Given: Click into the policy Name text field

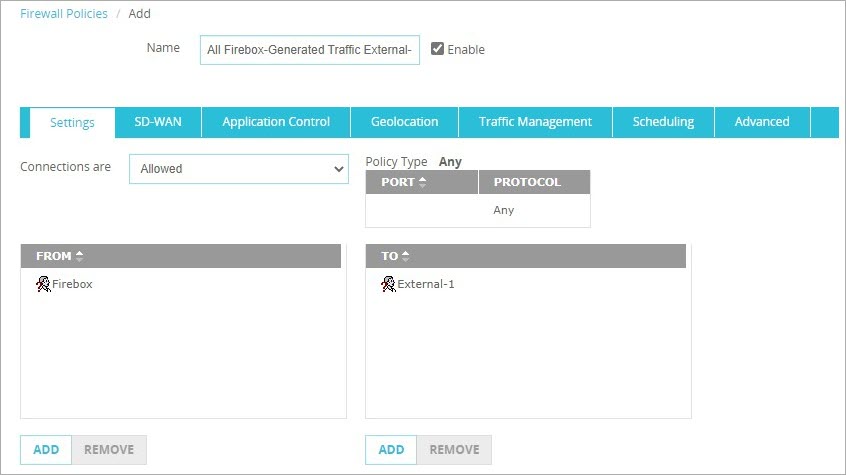Looking at the screenshot, I should [x=309, y=49].
